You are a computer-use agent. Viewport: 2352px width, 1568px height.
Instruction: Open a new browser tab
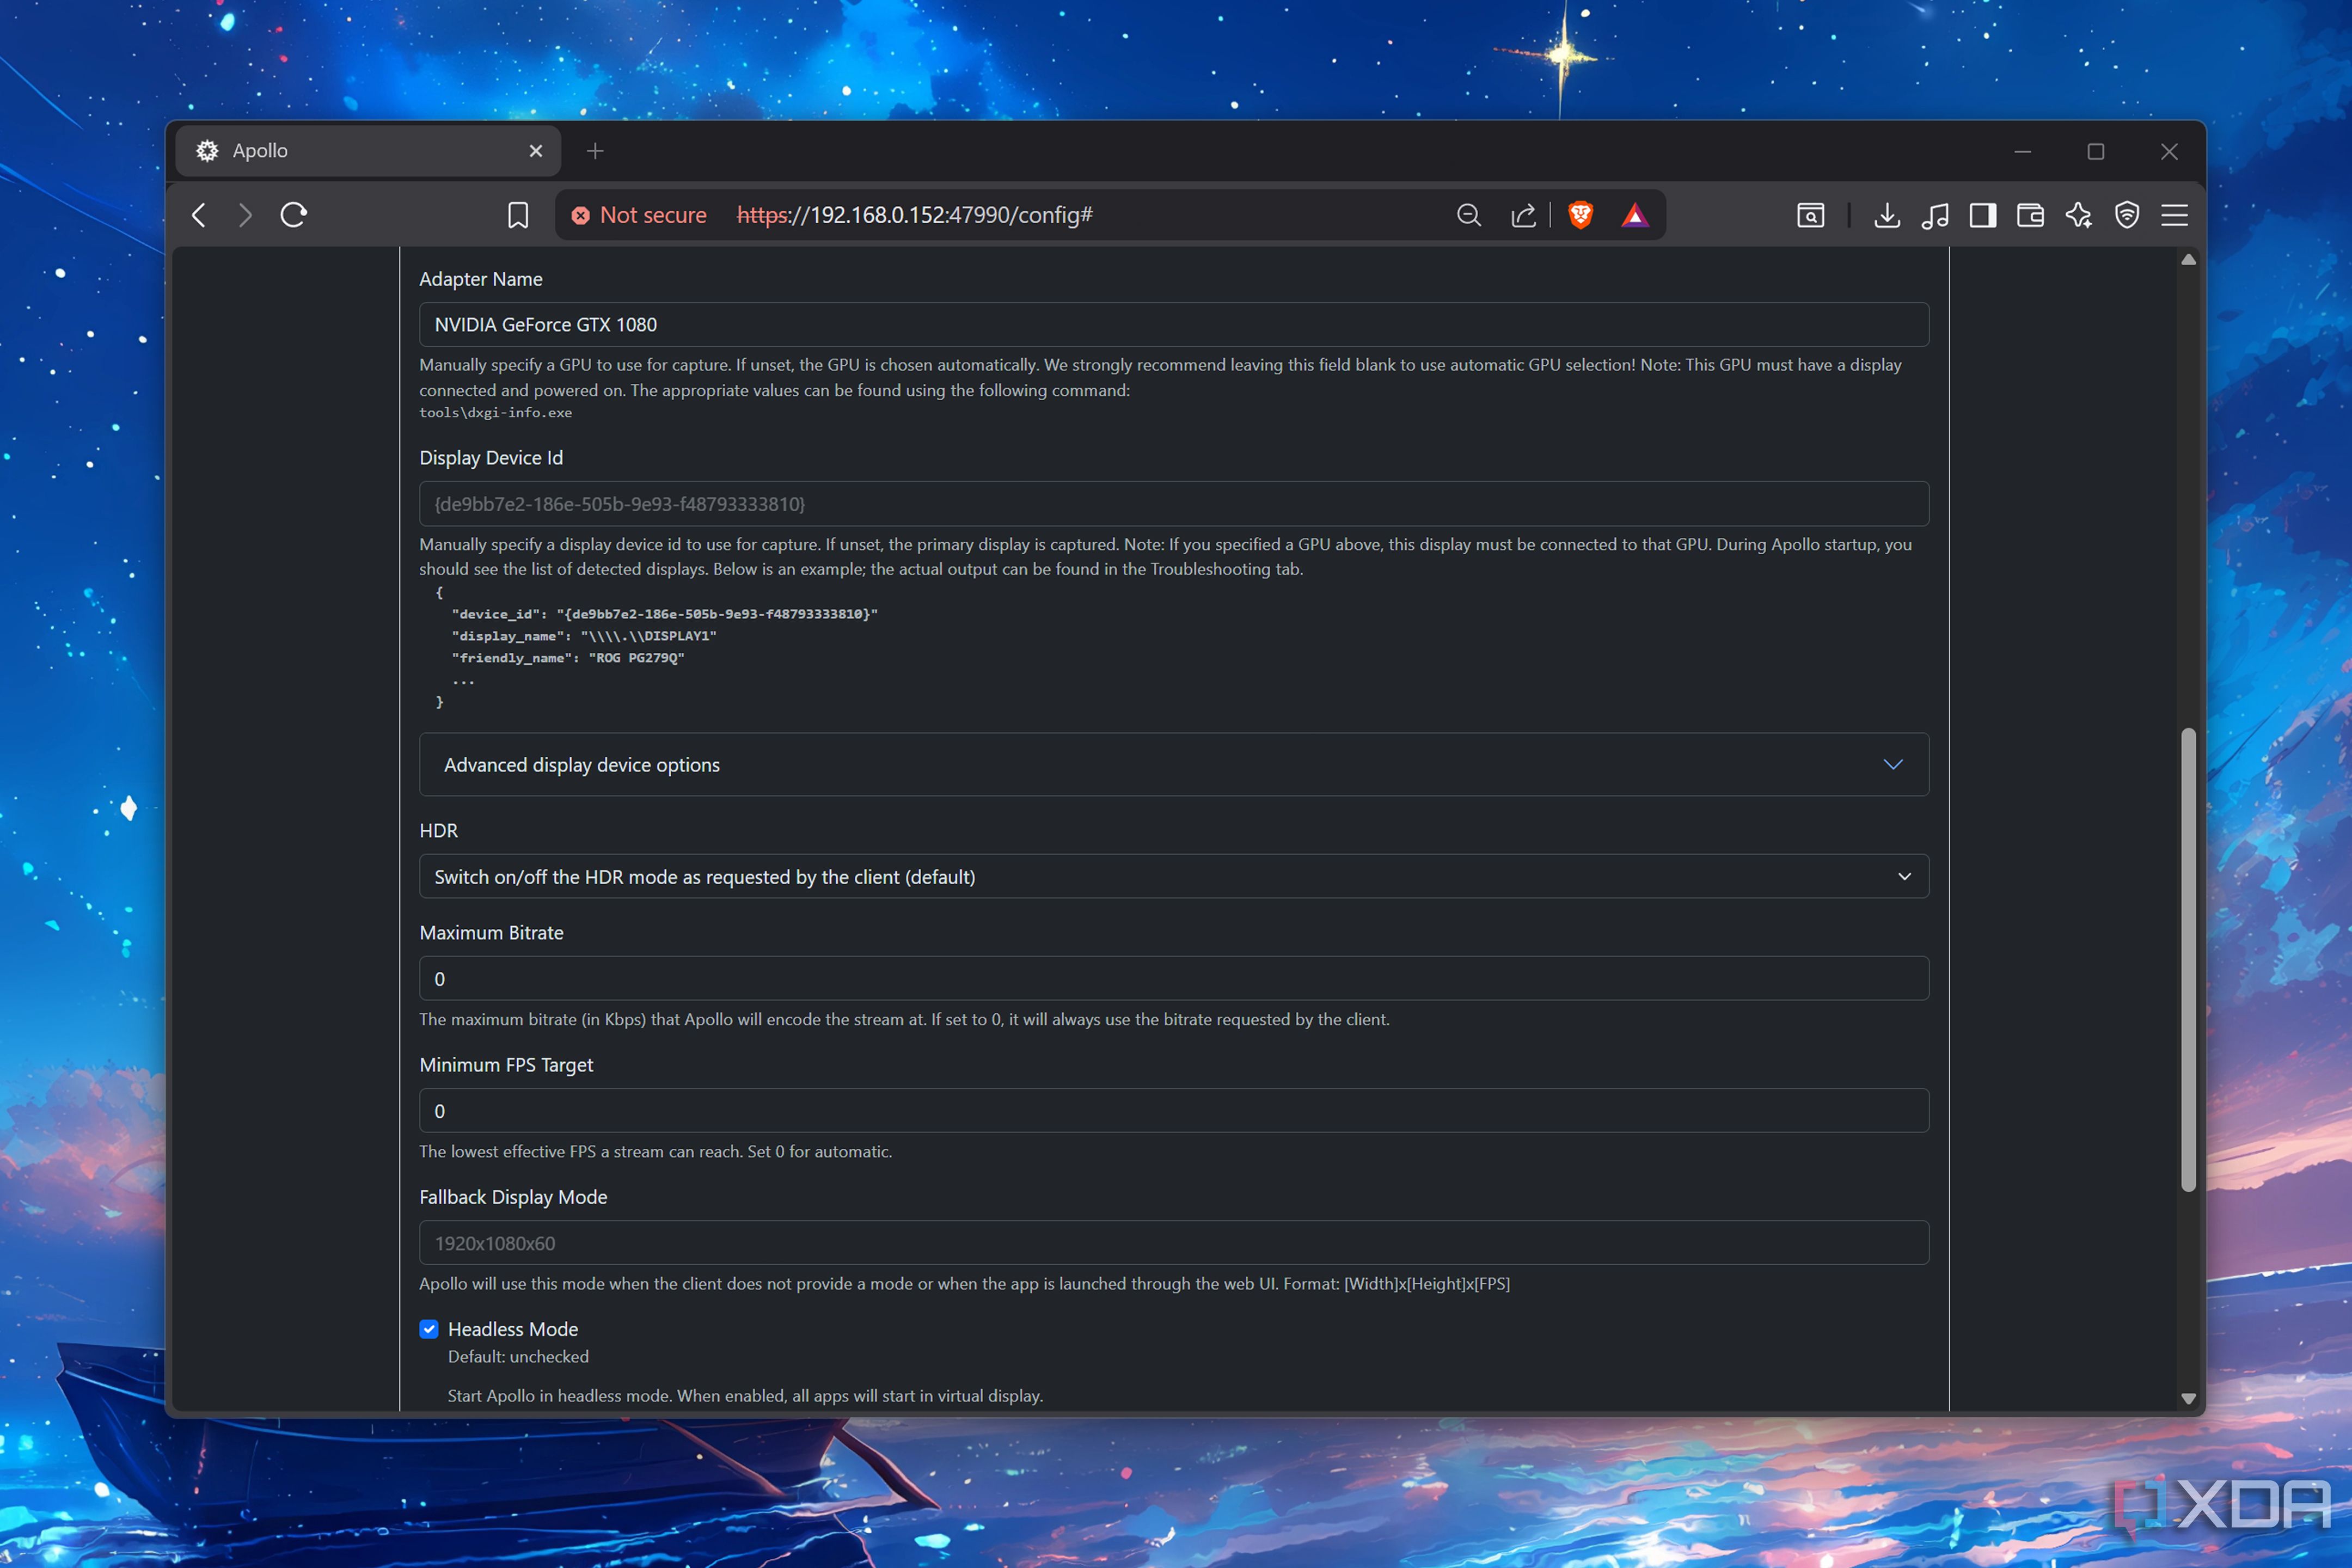(x=595, y=151)
